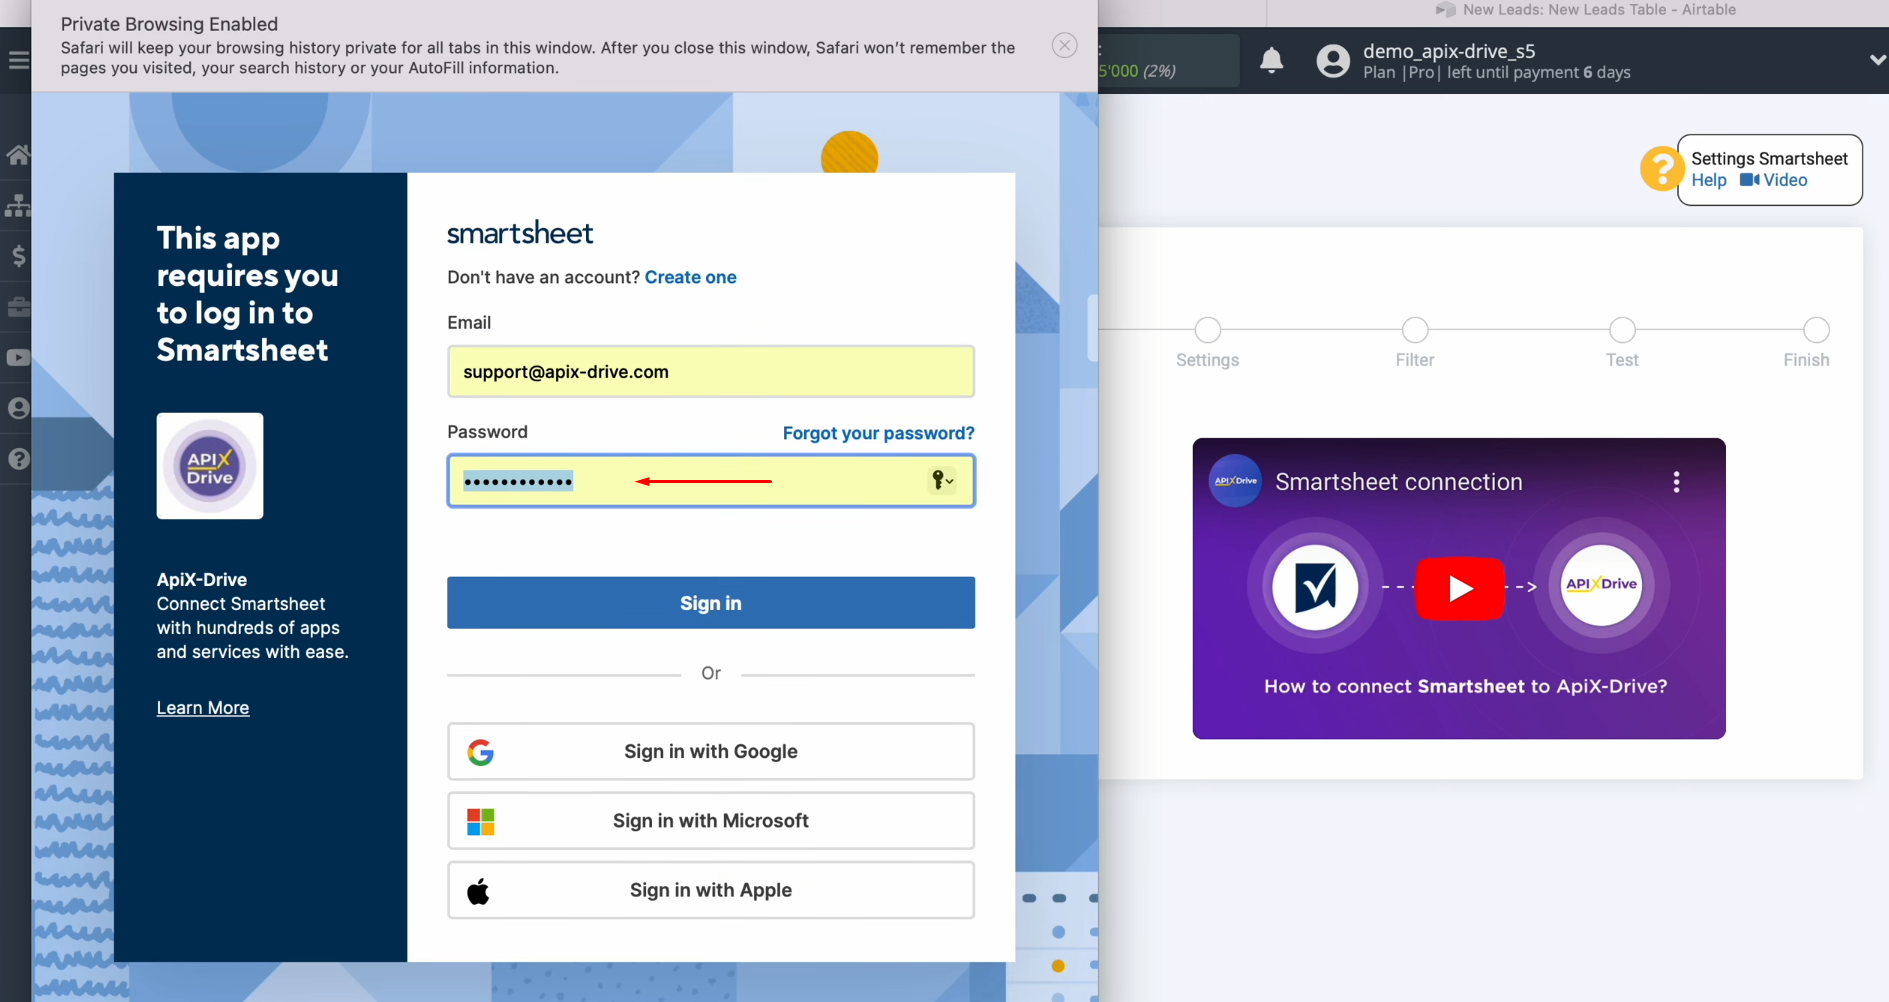Open the password reveal dropdown arrow
1889x1002 pixels.
950,481
